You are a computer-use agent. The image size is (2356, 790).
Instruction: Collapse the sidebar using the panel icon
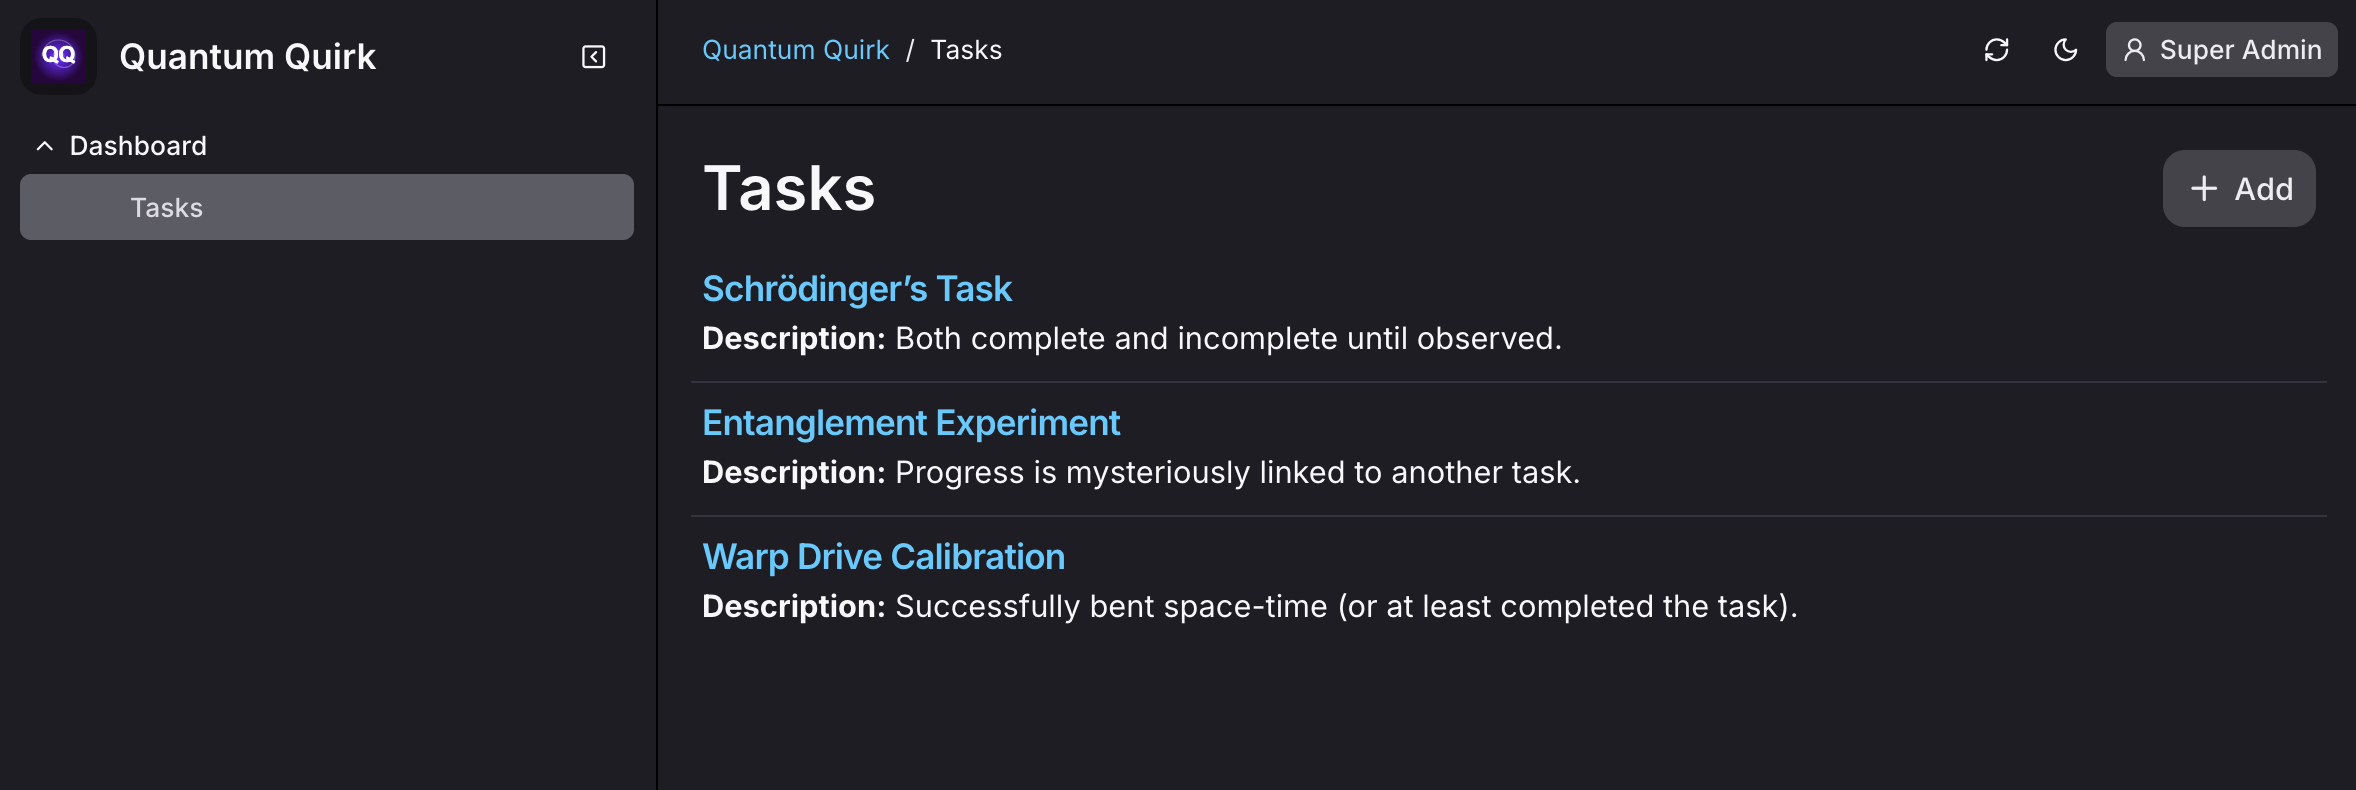594,57
